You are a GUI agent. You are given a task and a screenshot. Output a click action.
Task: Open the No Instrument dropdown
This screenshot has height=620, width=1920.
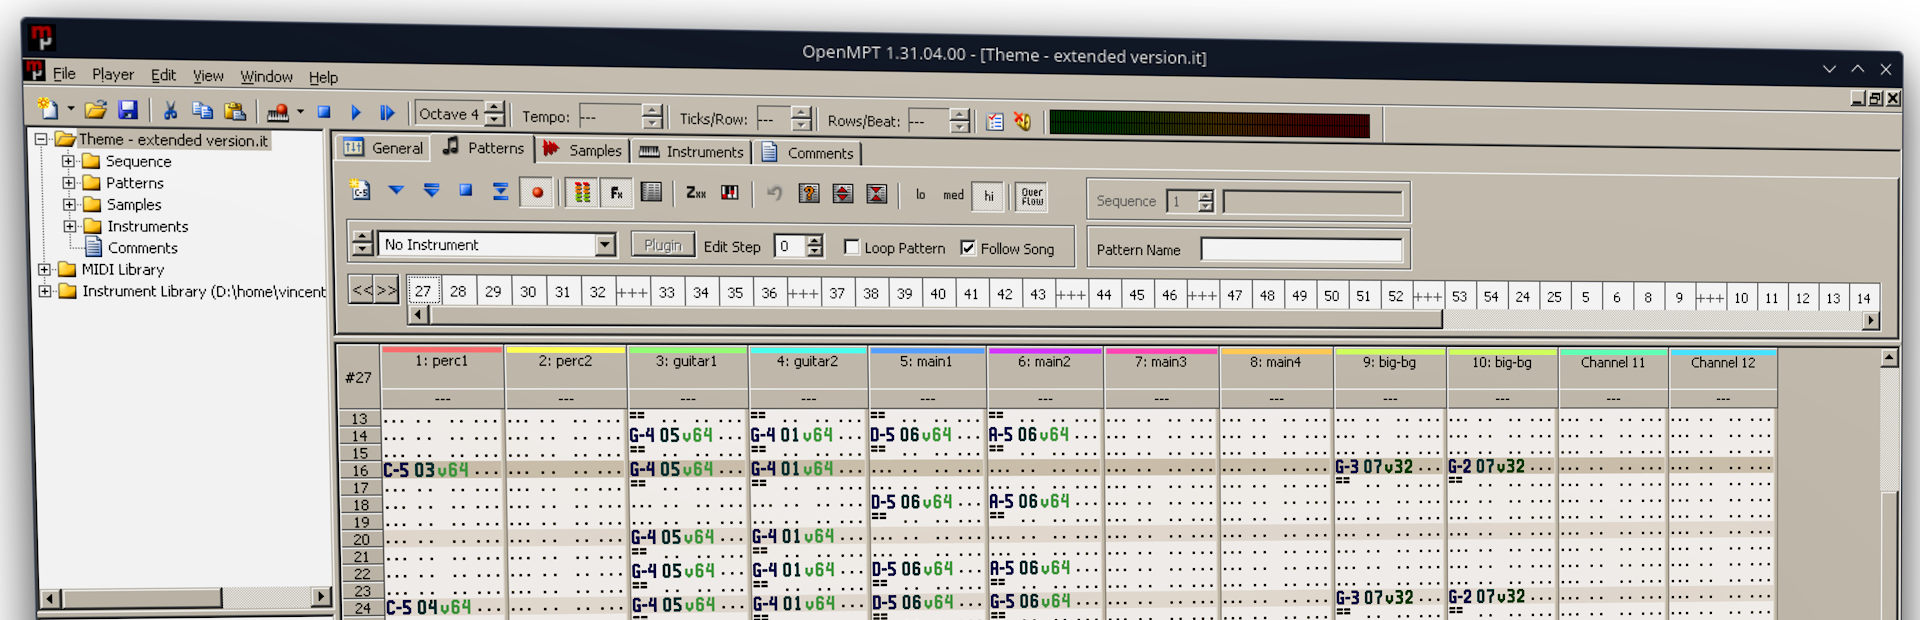click(x=605, y=245)
